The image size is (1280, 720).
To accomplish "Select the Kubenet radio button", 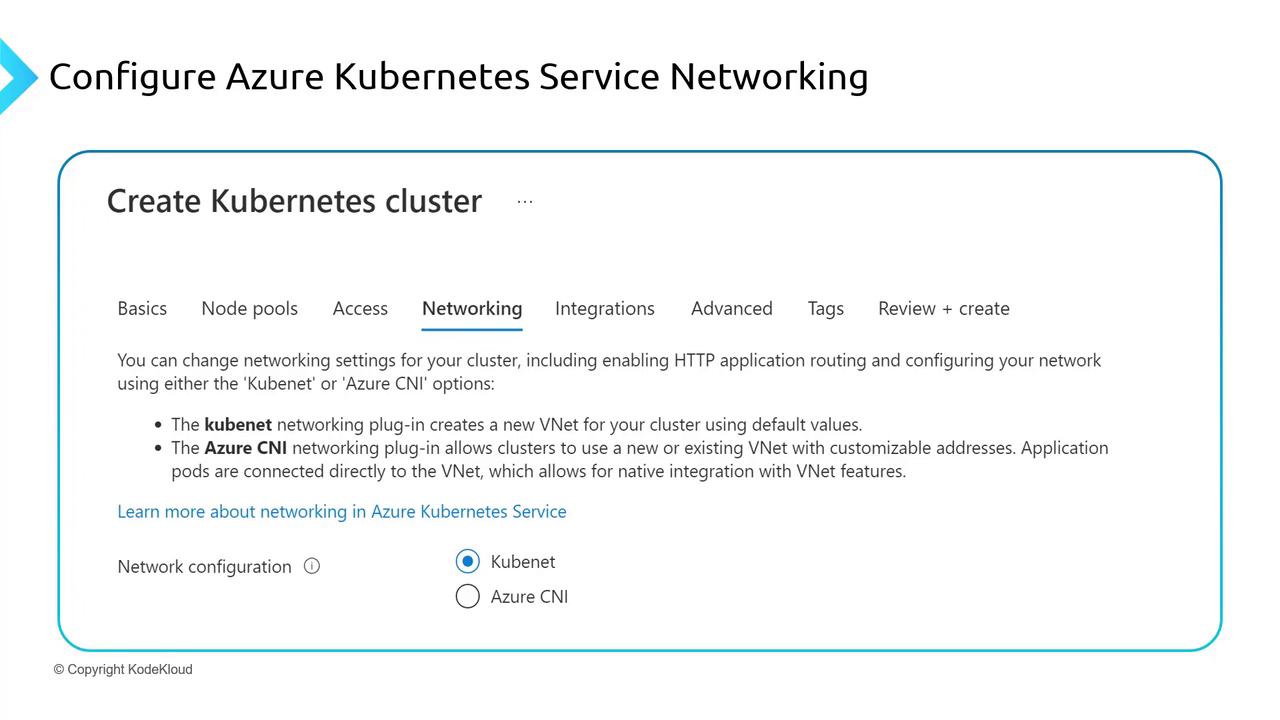I will [467, 562].
